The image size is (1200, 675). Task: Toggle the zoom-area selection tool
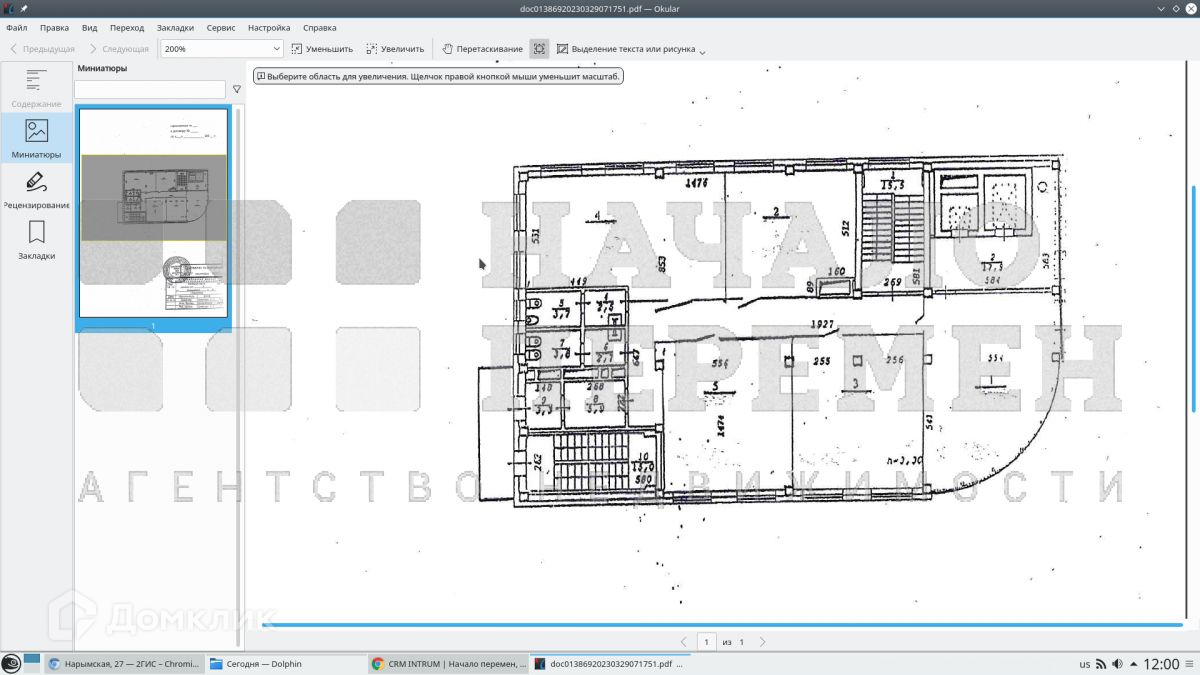(539, 48)
